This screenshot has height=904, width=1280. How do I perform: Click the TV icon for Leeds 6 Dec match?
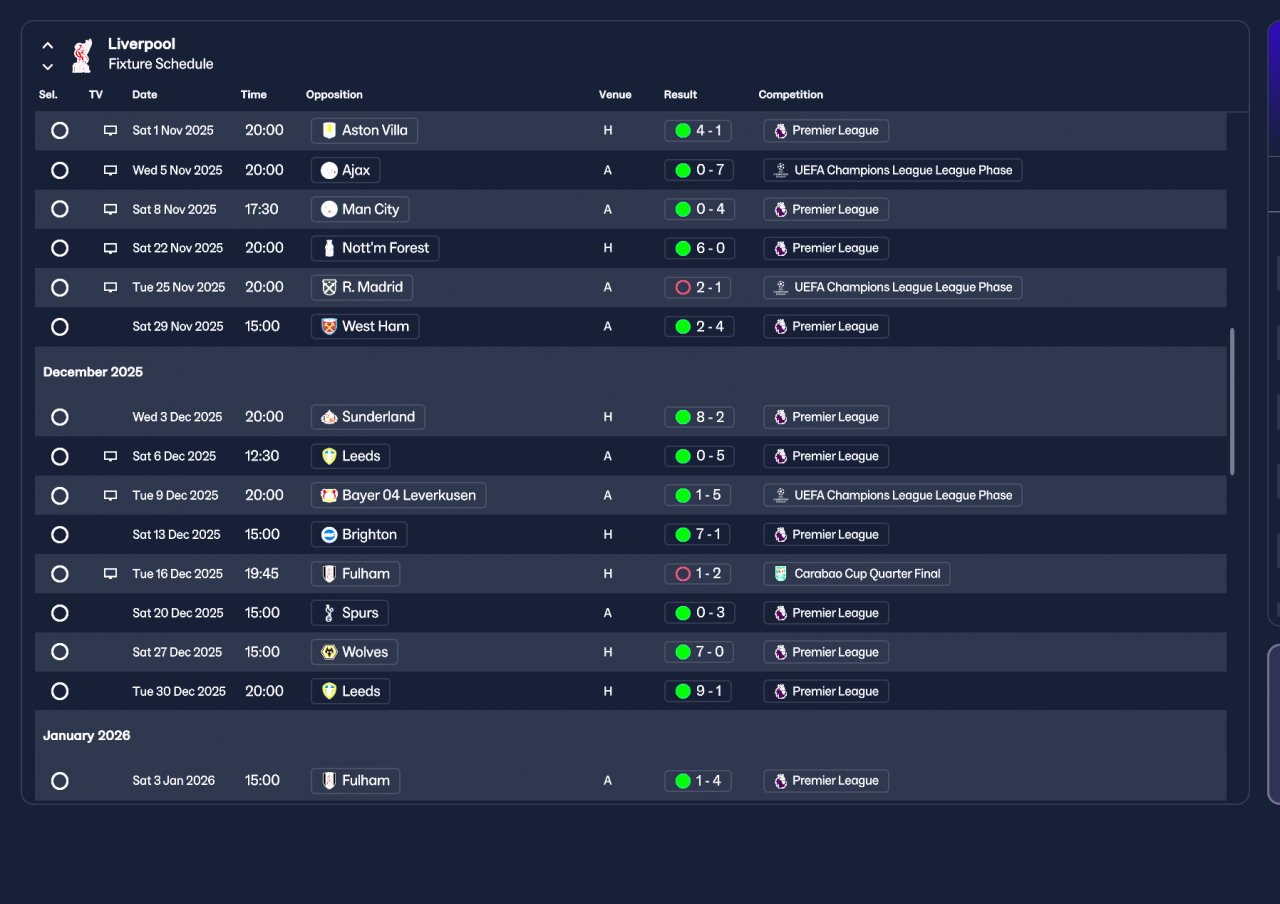click(x=110, y=457)
